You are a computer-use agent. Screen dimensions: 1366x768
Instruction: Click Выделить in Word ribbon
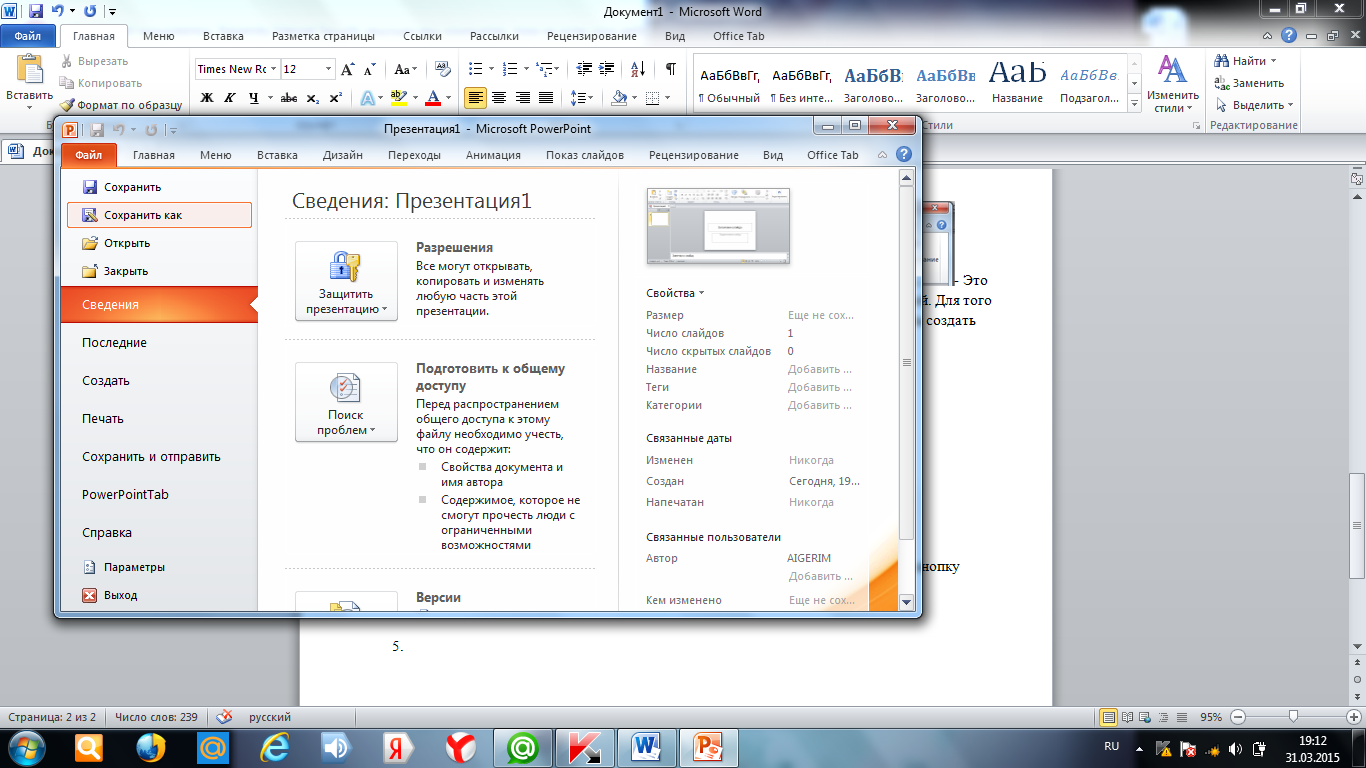click(1254, 105)
